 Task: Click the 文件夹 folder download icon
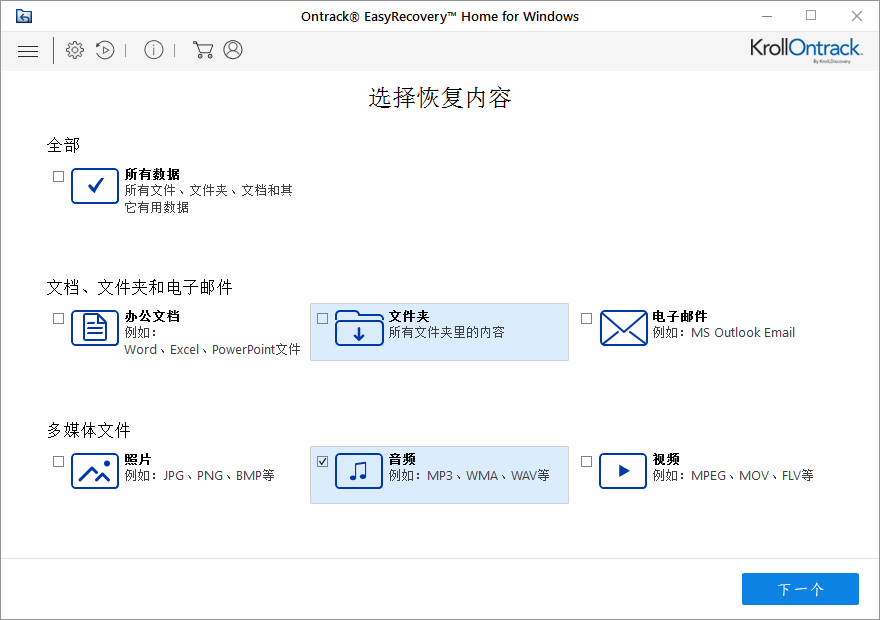(359, 328)
